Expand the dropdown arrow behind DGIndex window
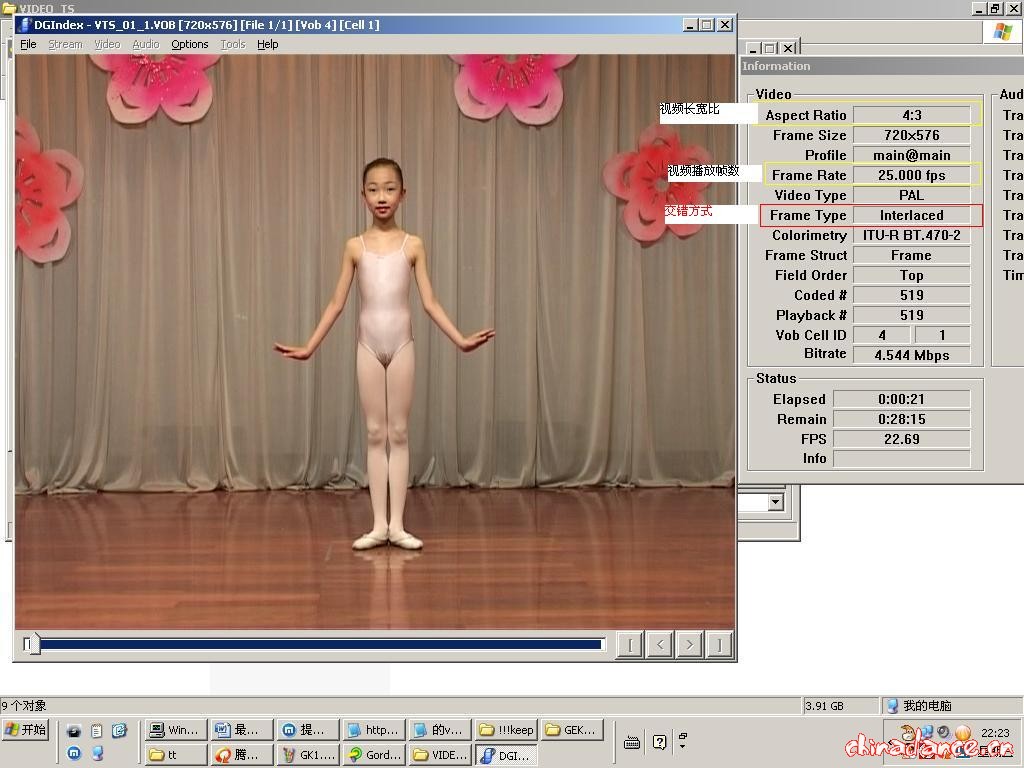This screenshot has height=768, width=1024. click(775, 502)
